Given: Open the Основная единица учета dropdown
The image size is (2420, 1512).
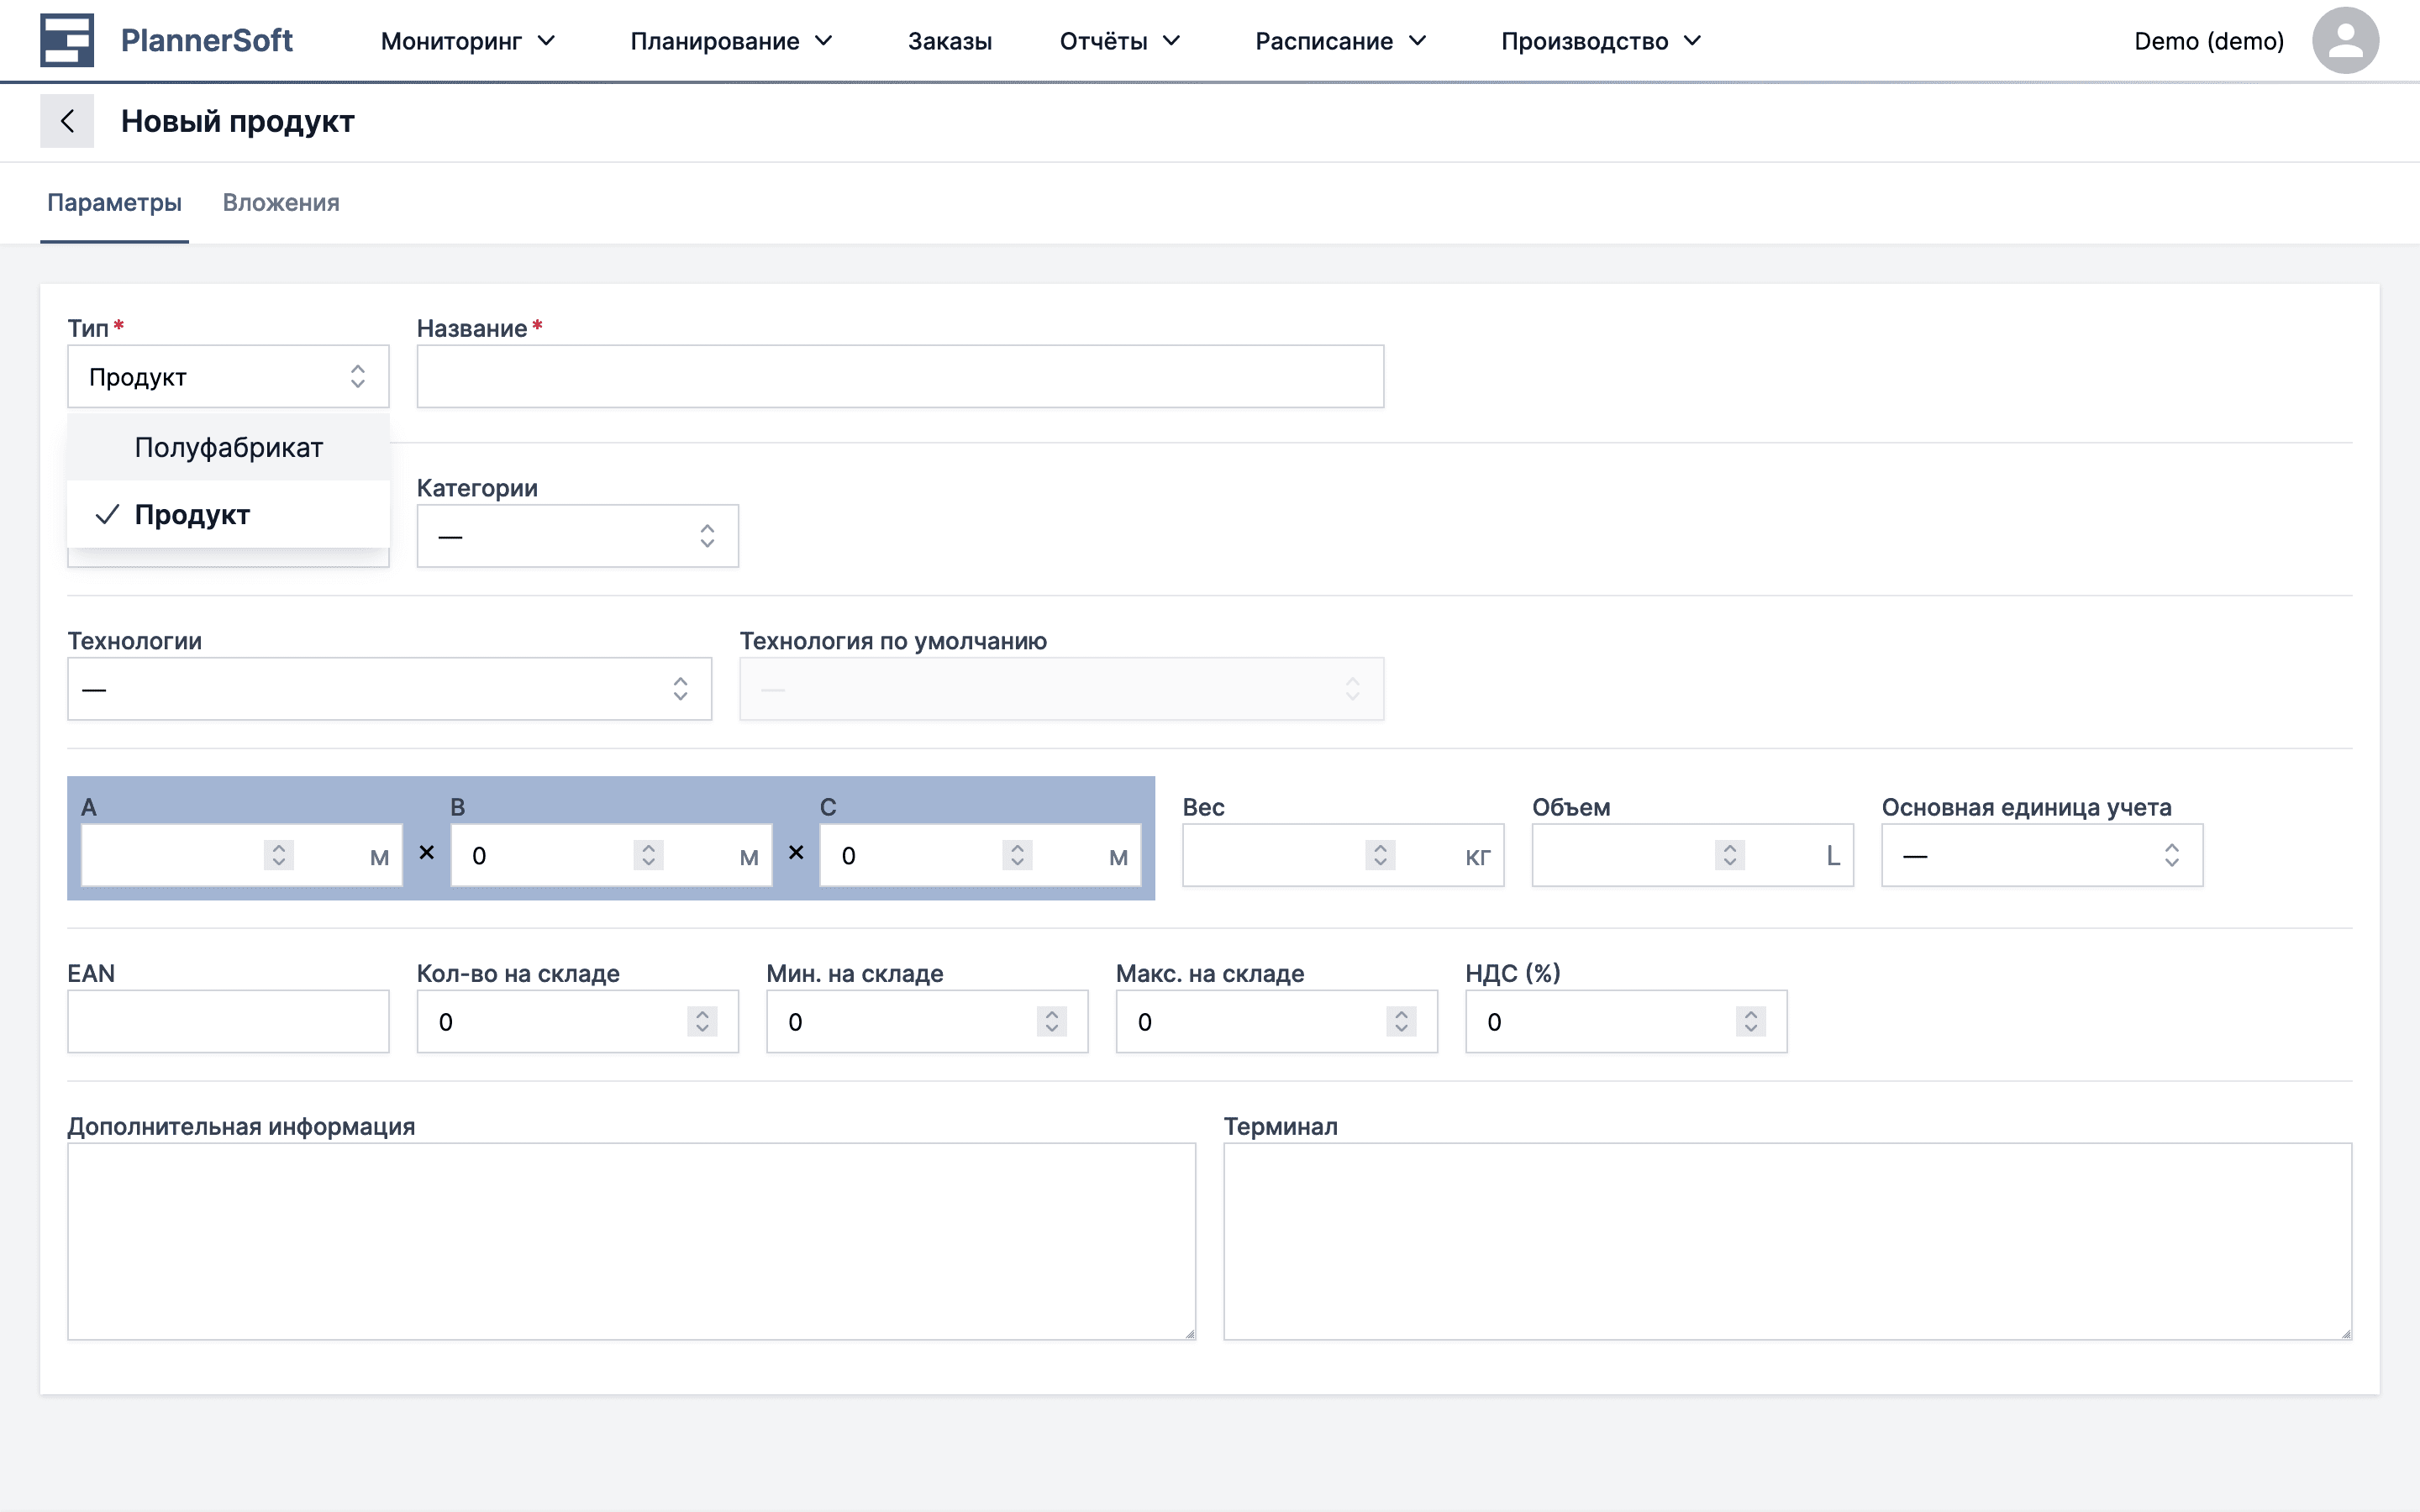Looking at the screenshot, I should point(2041,855).
